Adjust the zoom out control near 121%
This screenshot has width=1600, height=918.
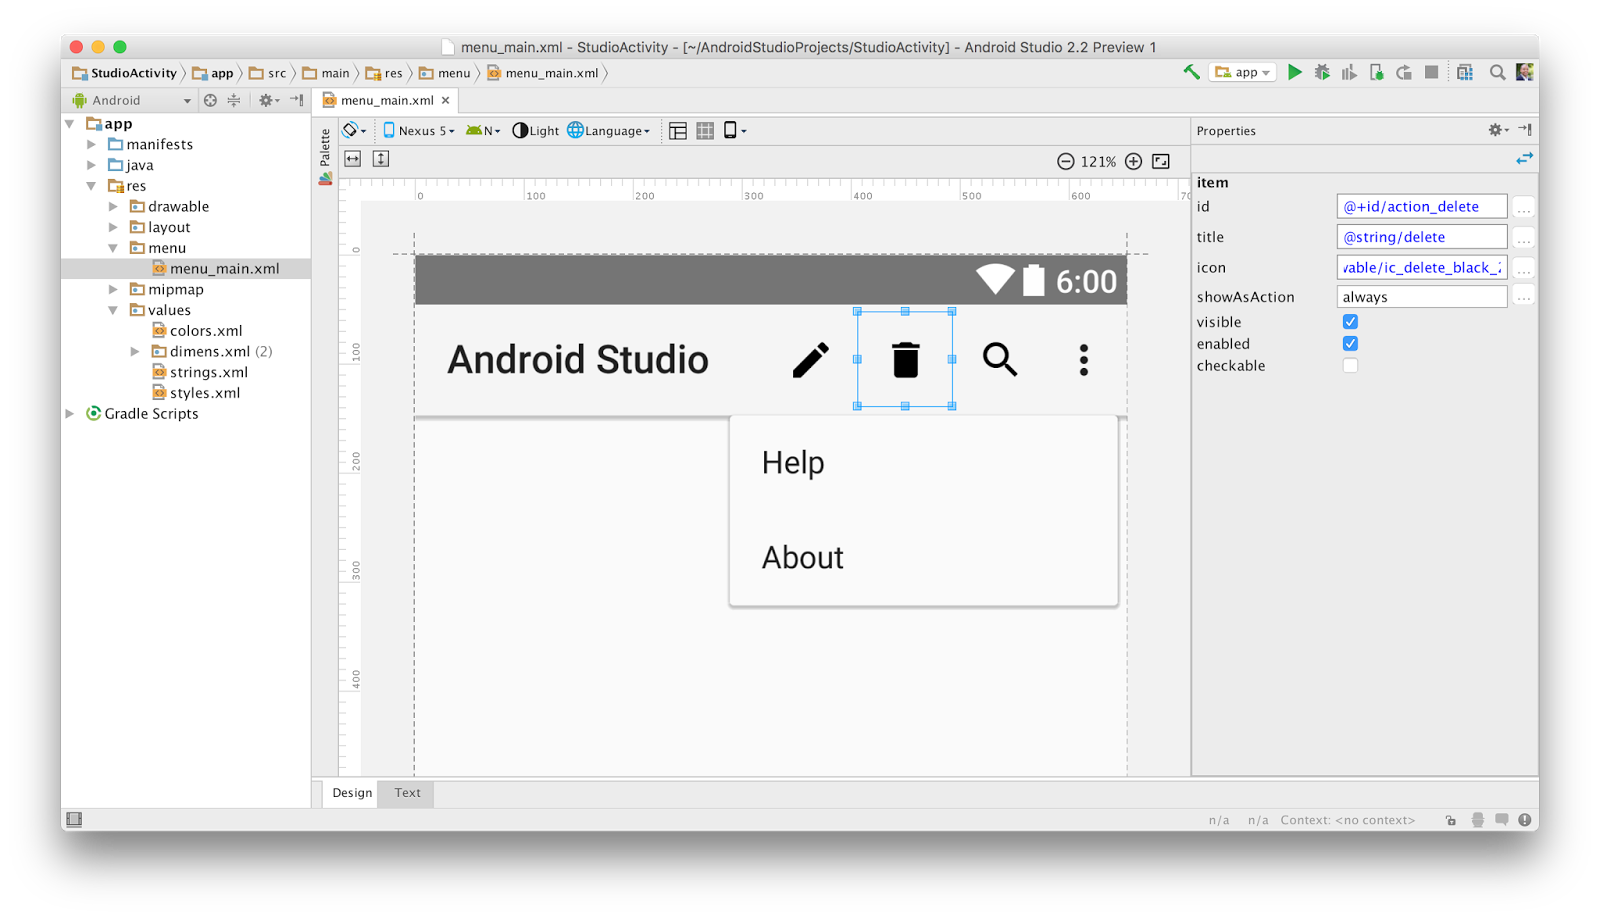[x=1065, y=161]
